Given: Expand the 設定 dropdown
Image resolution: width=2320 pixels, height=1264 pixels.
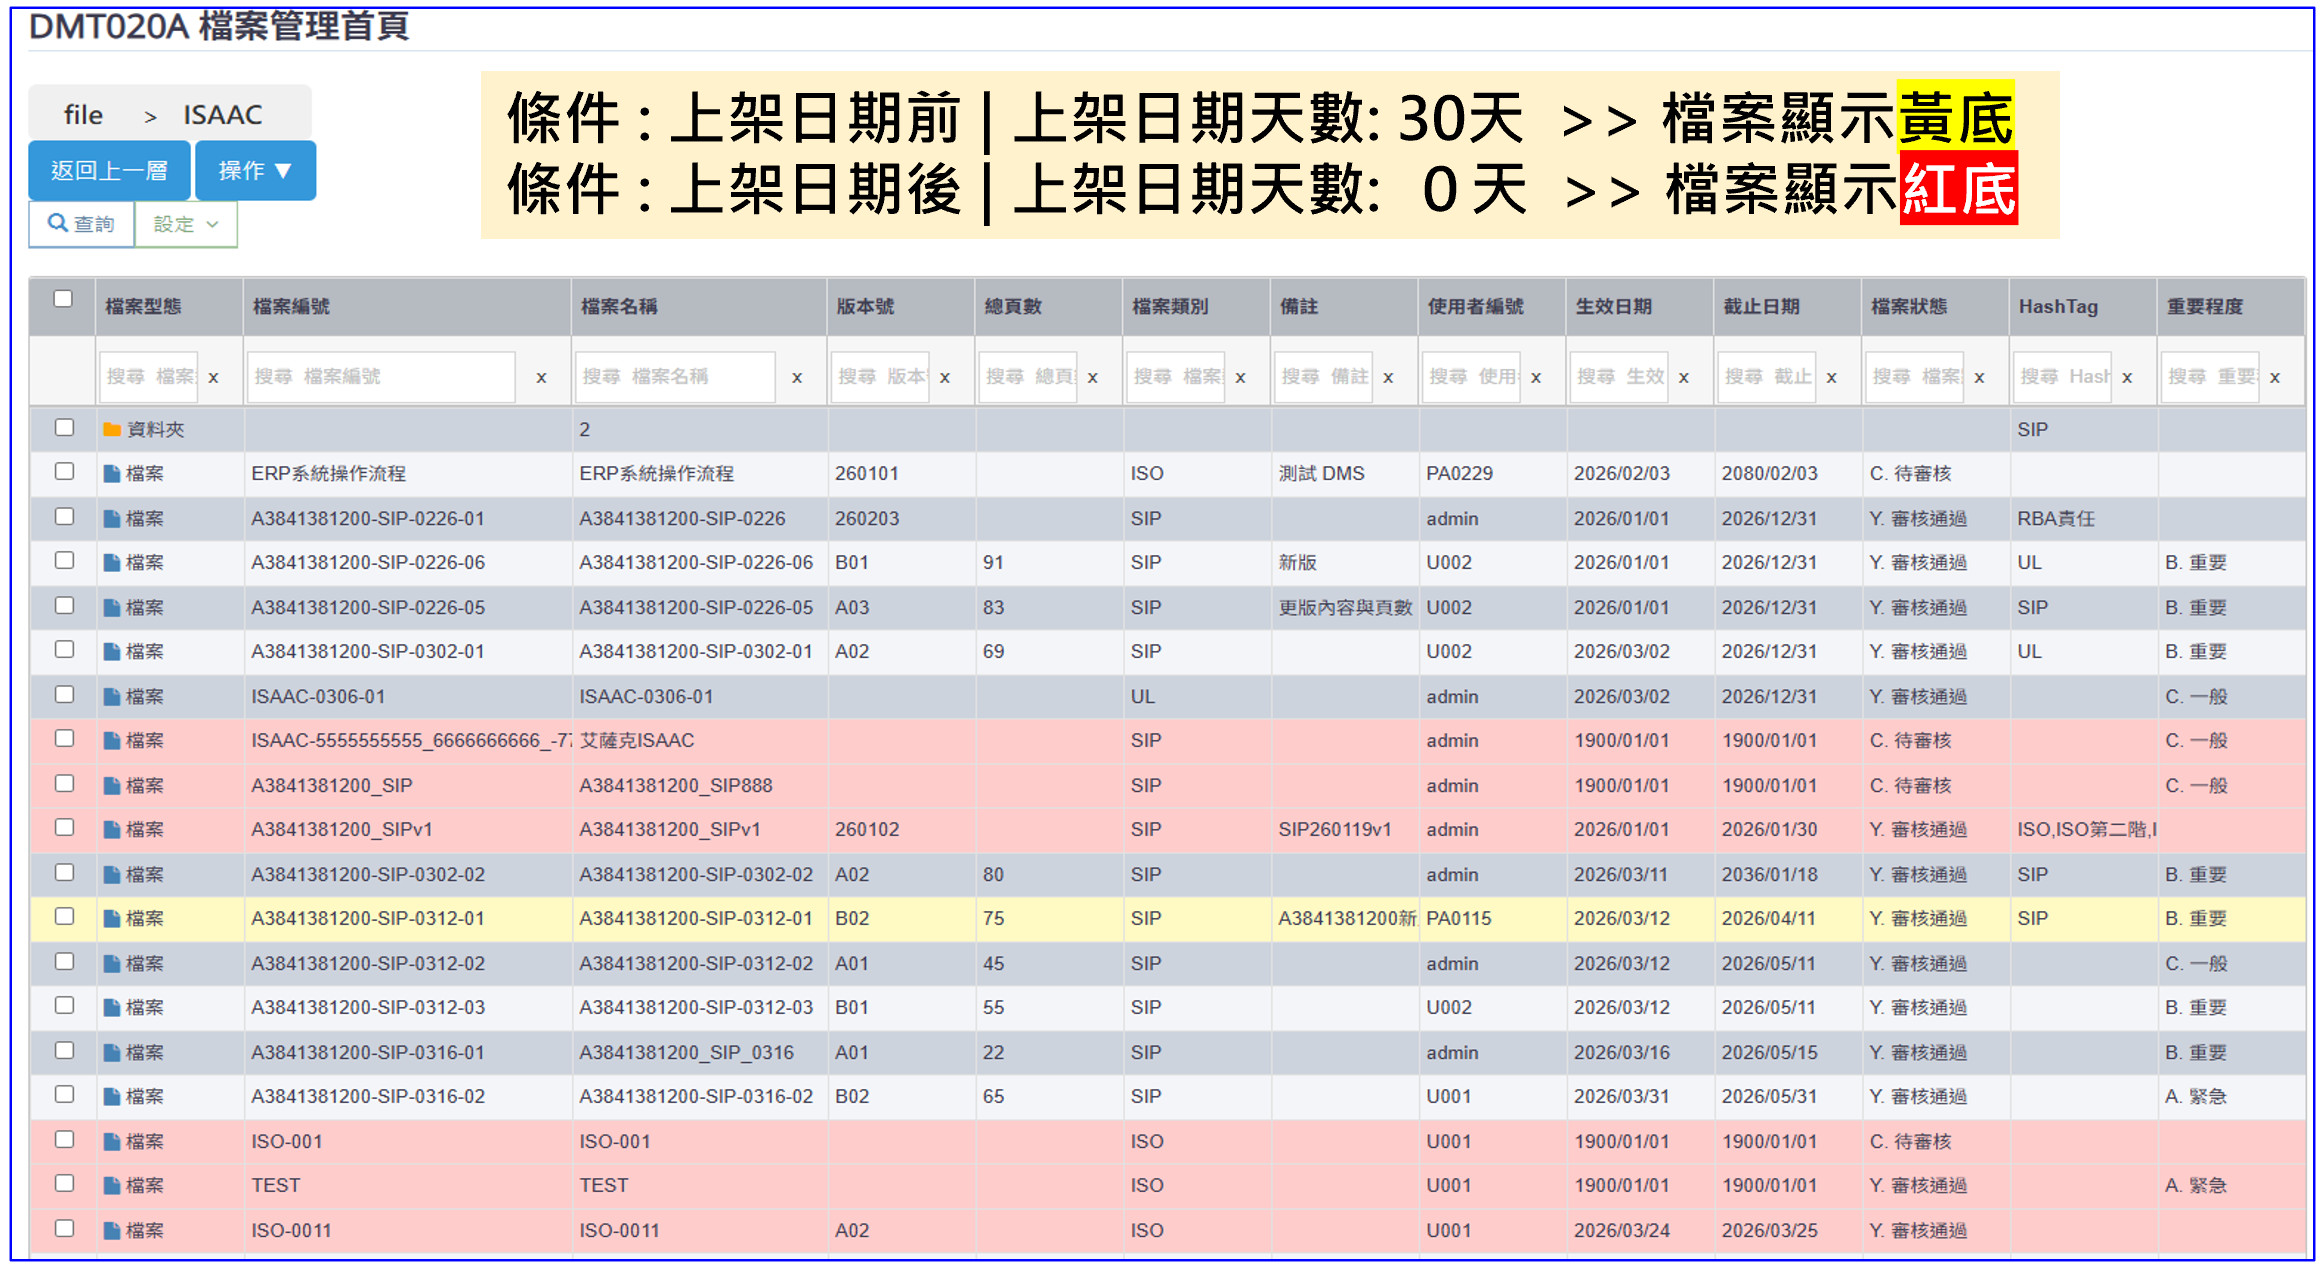Looking at the screenshot, I should click(186, 224).
